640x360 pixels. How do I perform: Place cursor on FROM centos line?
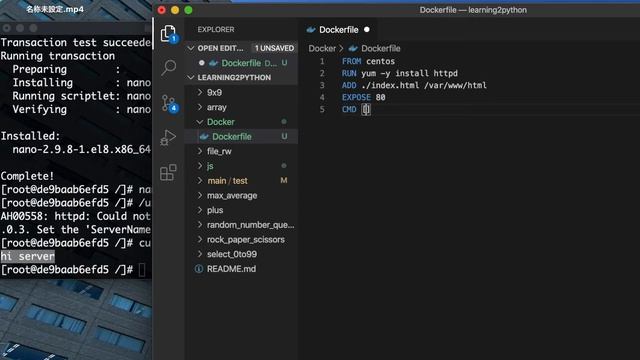tap(368, 61)
